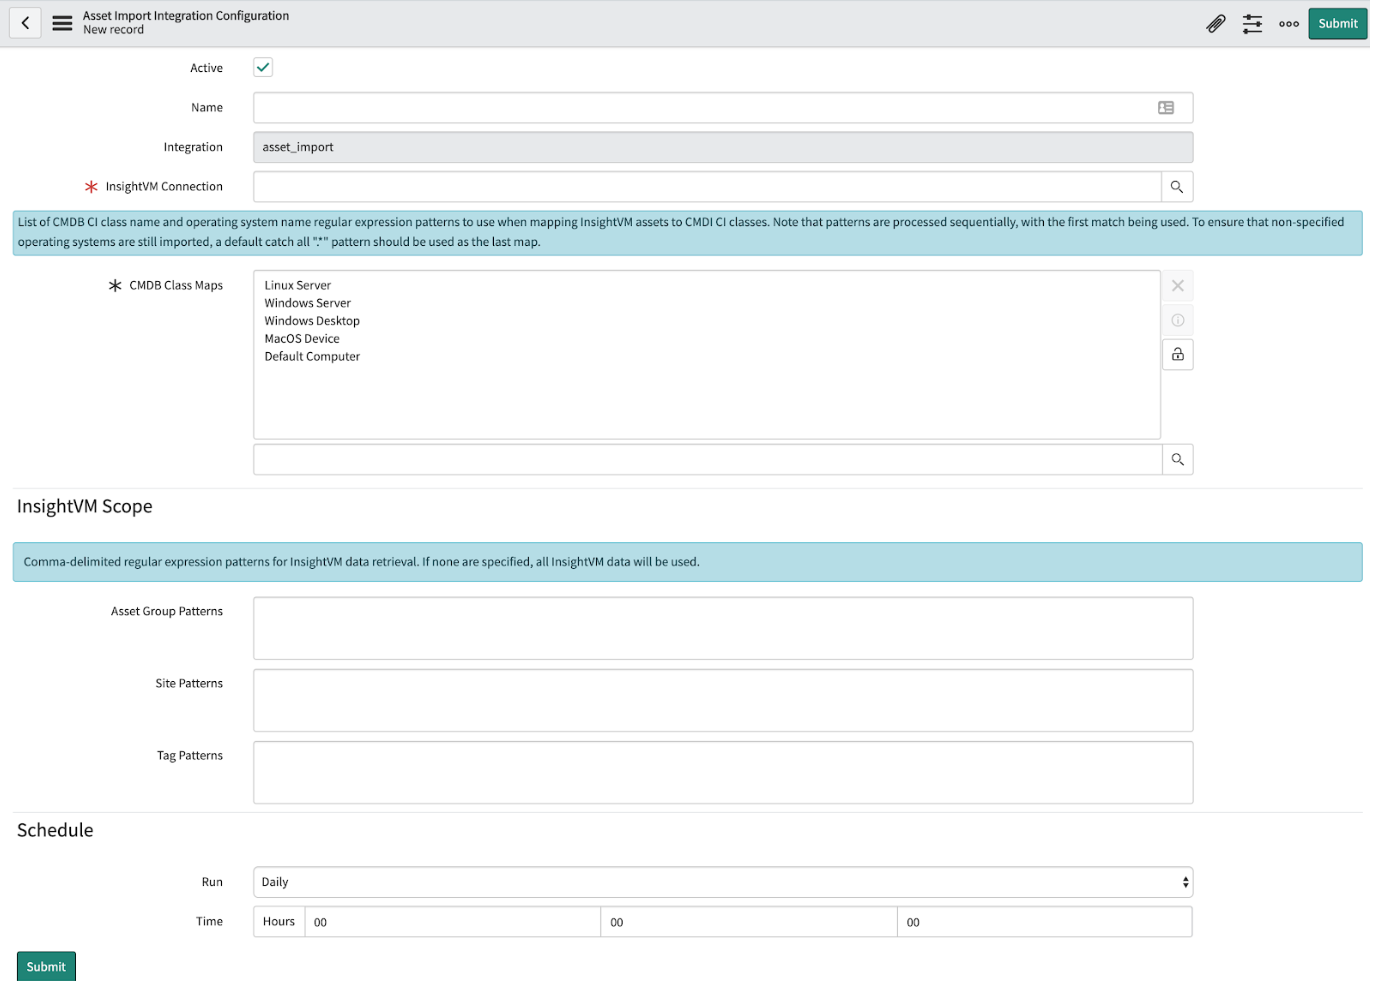Open the personalize form settings icon
Screen dimensions: 1382x1000
pyautogui.click(x=1252, y=24)
